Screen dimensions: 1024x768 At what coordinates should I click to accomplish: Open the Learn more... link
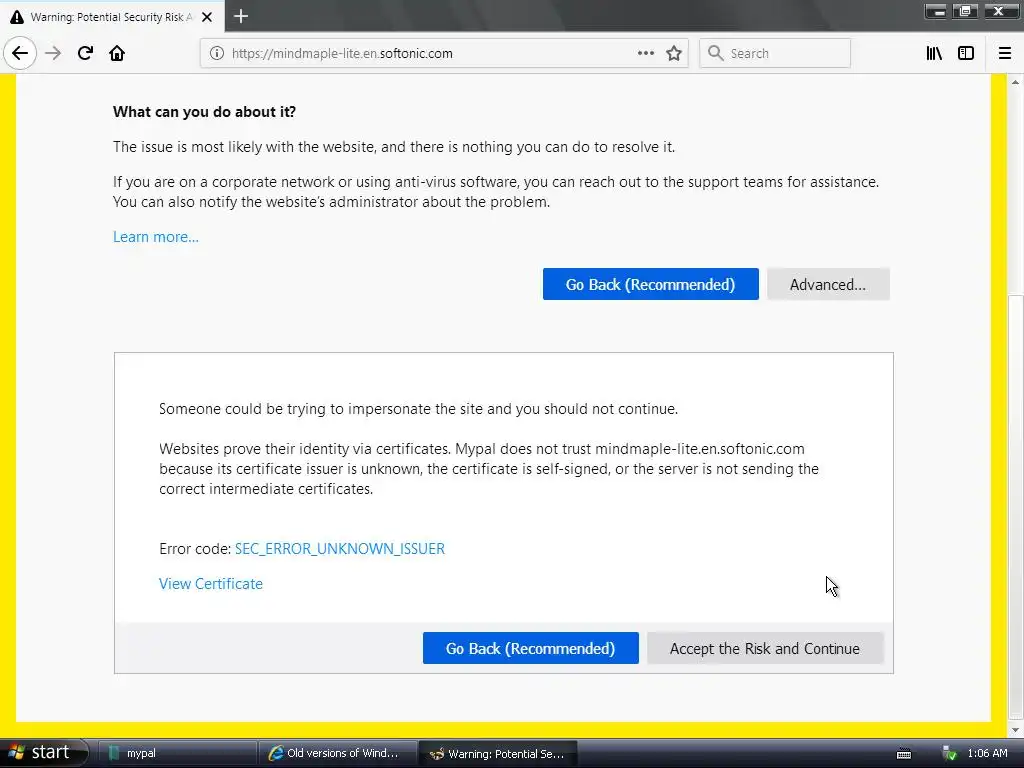(155, 237)
